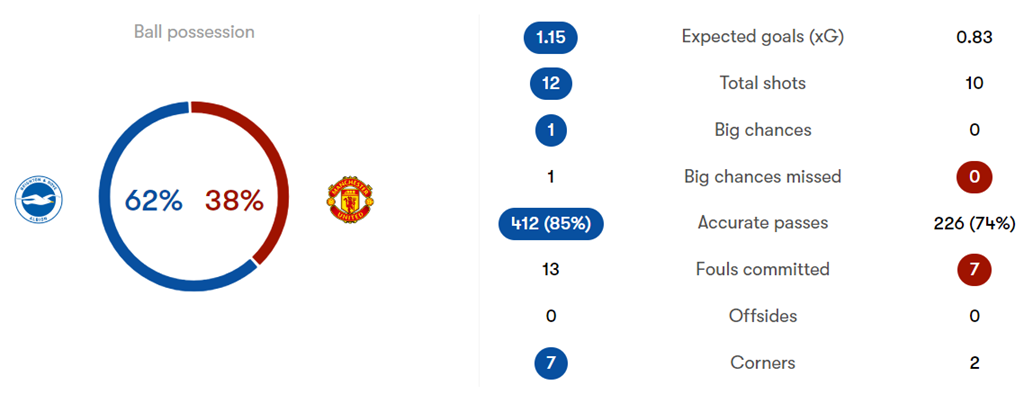Click the Expected goals (xG) label
1024x403 pixels.
pos(762,37)
